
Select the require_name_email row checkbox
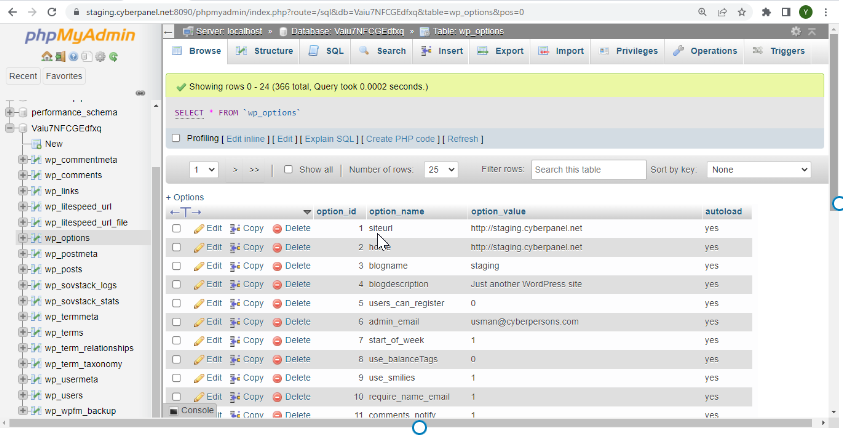click(x=176, y=397)
